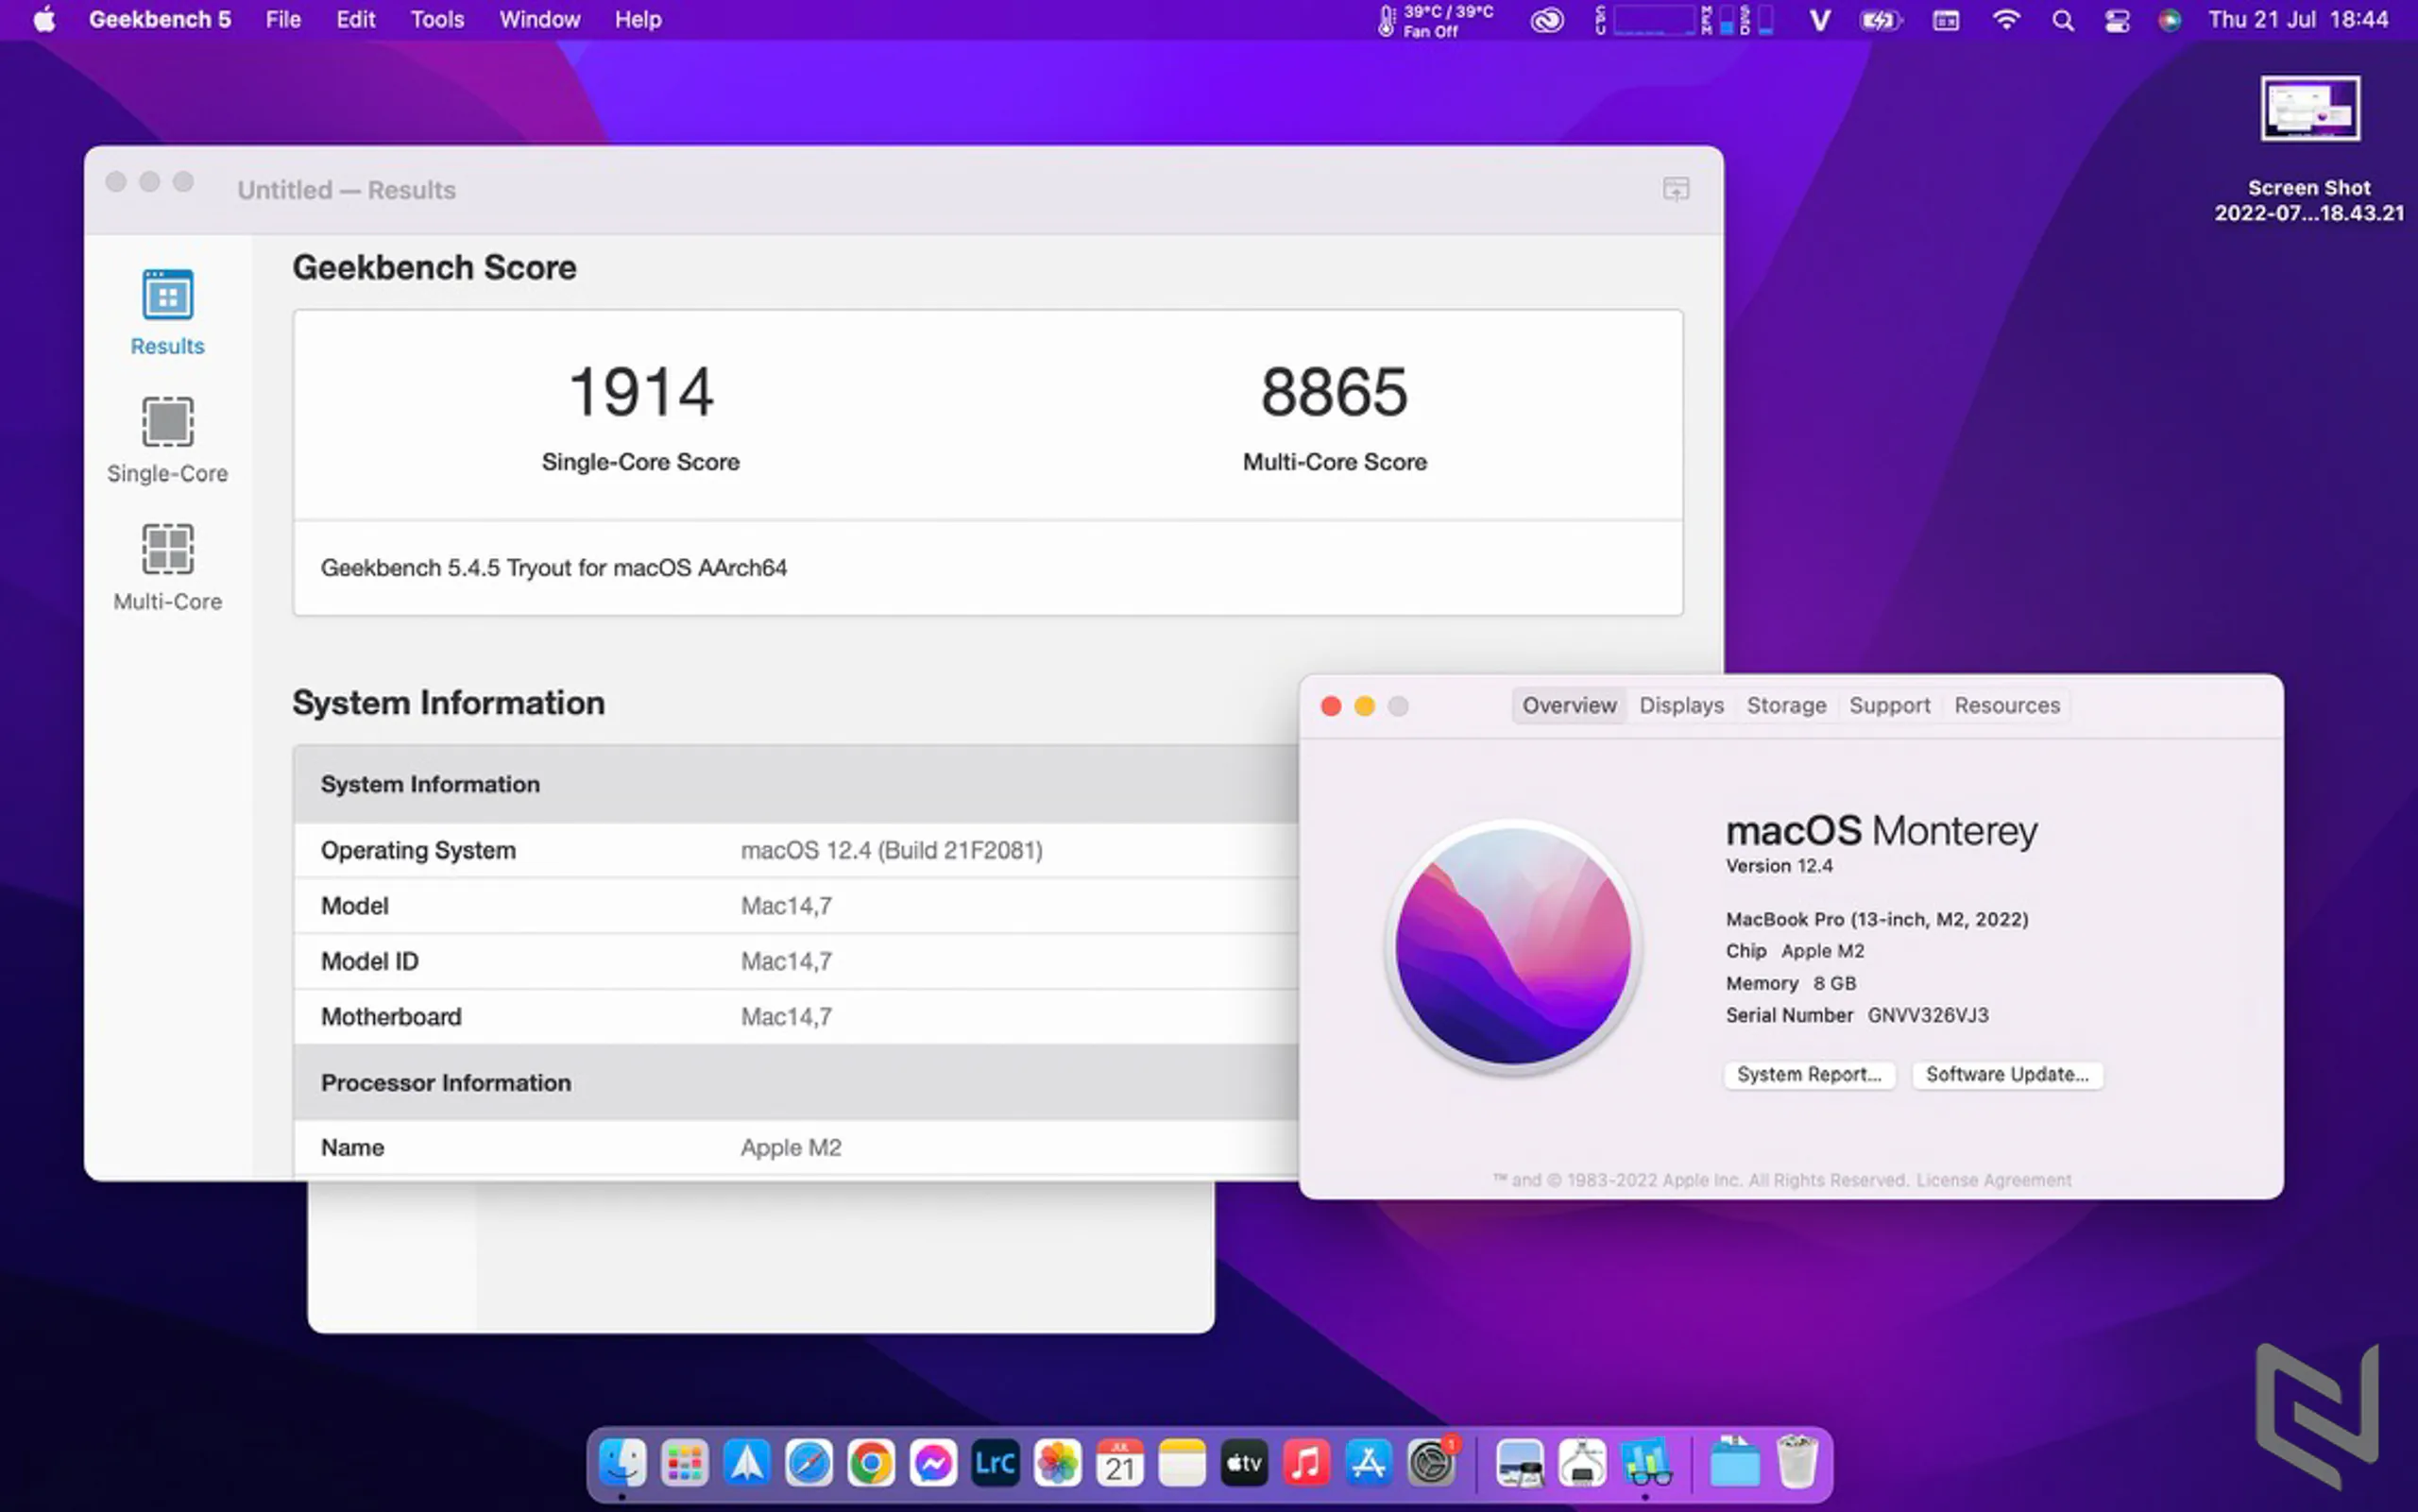Click the battery charging status icon
Screen dimensions: 2418x1512
pos(1880,20)
